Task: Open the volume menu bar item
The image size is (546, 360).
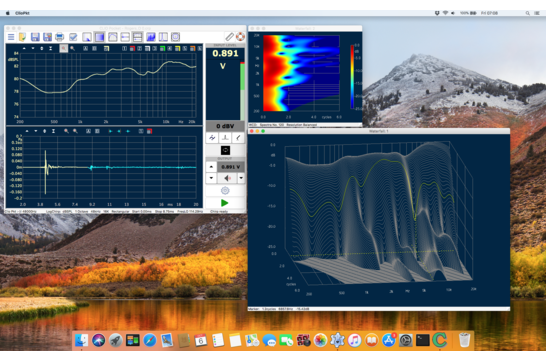Action: [453, 13]
